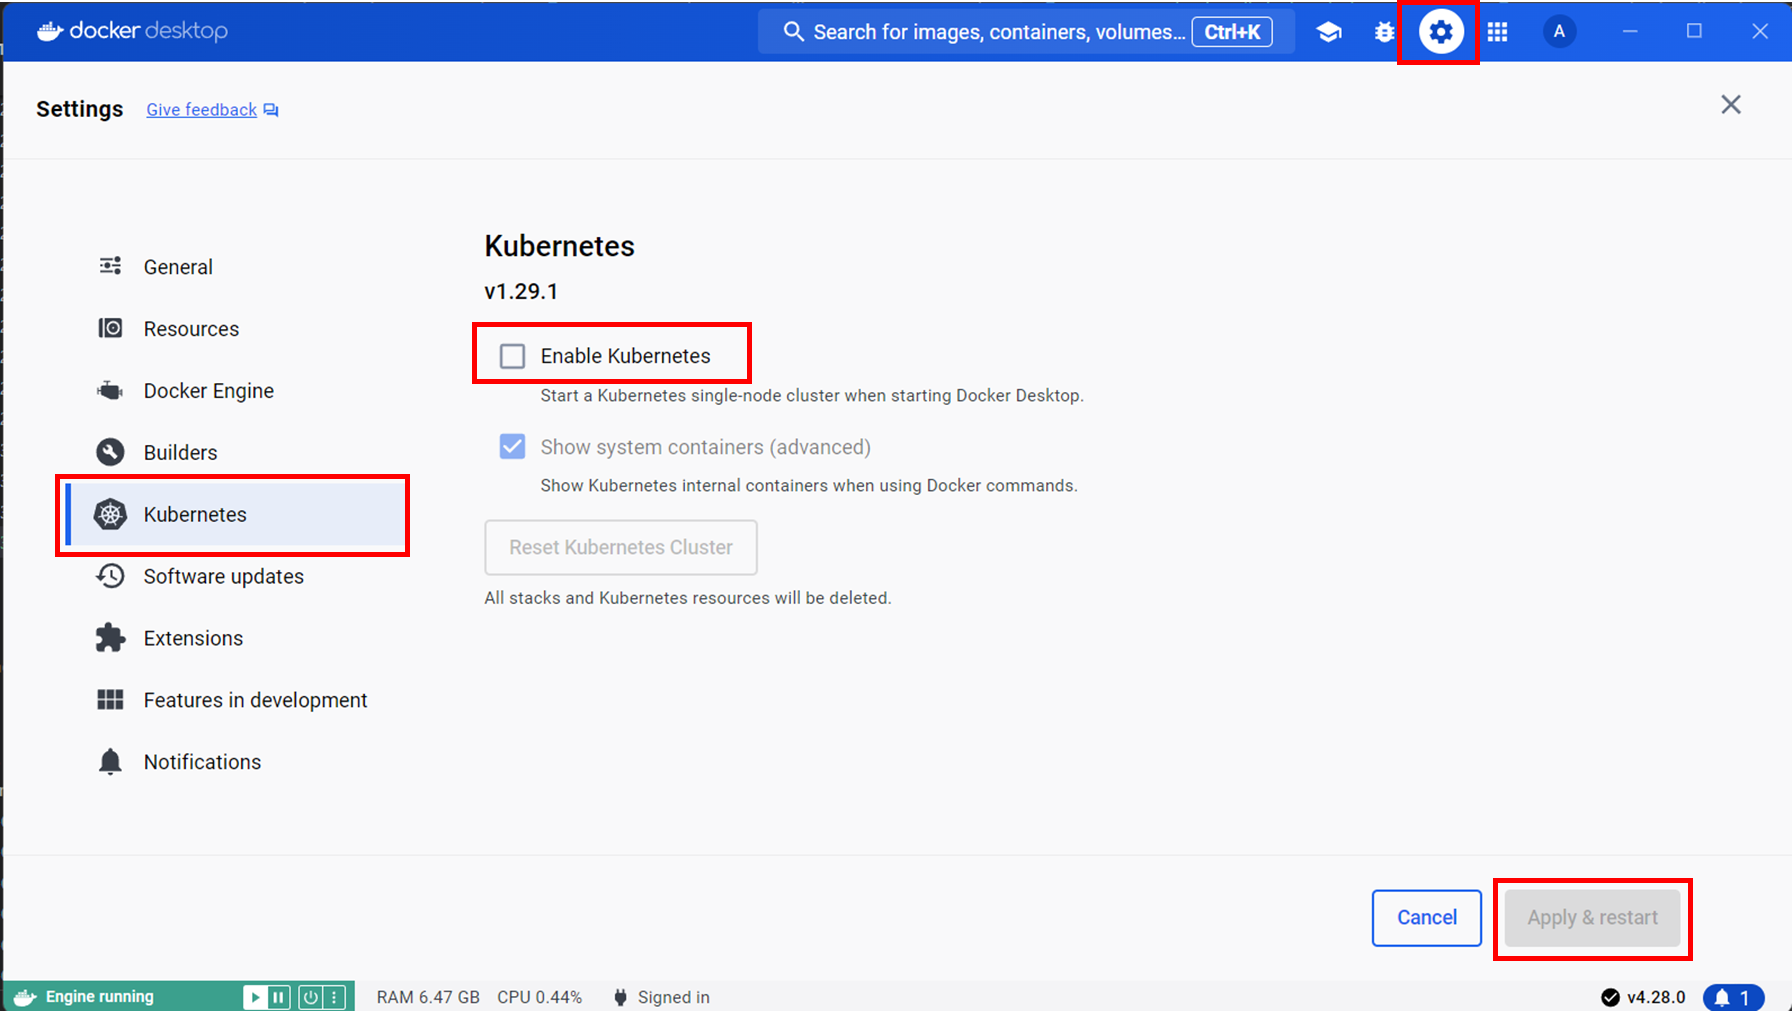Open Features in development section

[x=236, y=700]
